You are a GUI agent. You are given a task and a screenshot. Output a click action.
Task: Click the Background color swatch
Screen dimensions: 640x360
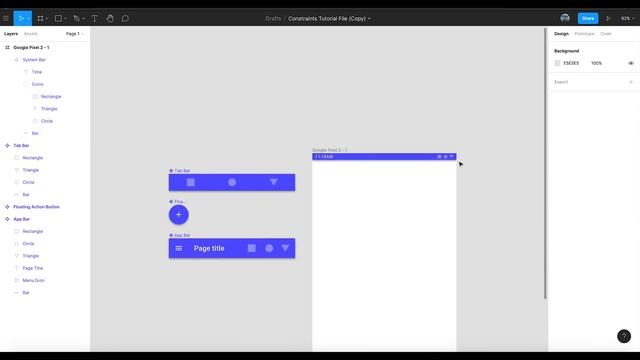point(558,63)
